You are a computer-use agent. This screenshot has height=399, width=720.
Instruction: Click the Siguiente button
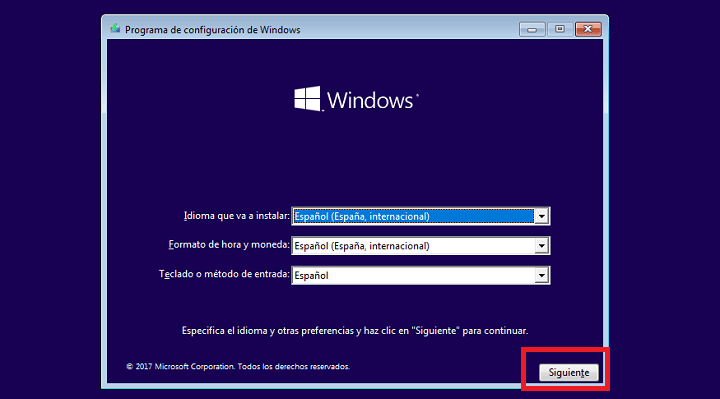click(x=568, y=372)
